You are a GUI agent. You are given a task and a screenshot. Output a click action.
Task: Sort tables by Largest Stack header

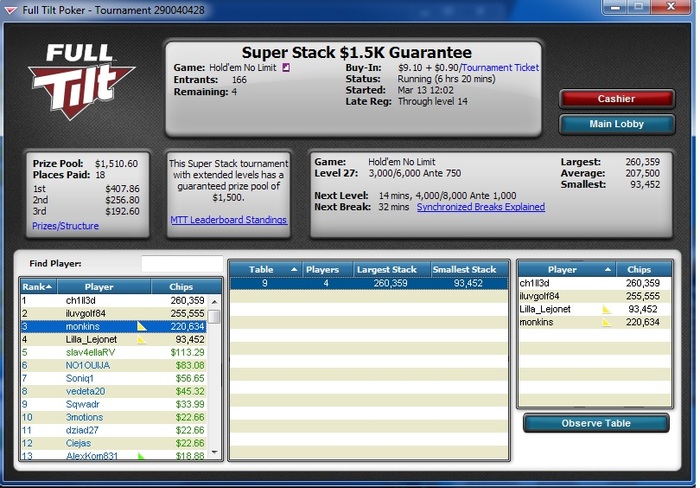(x=392, y=270)
